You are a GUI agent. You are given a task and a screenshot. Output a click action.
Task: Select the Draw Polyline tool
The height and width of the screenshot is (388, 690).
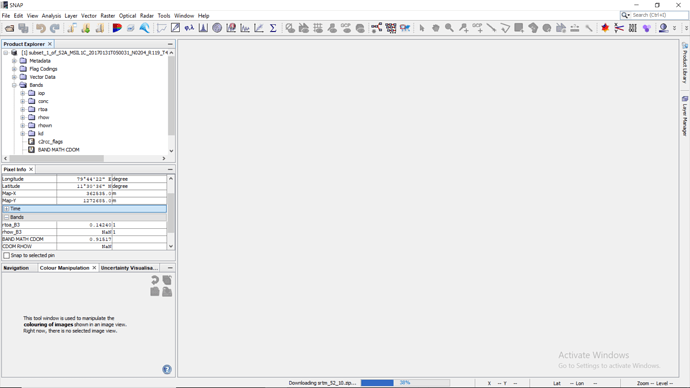pyautogui.click(x=505, y=28)
